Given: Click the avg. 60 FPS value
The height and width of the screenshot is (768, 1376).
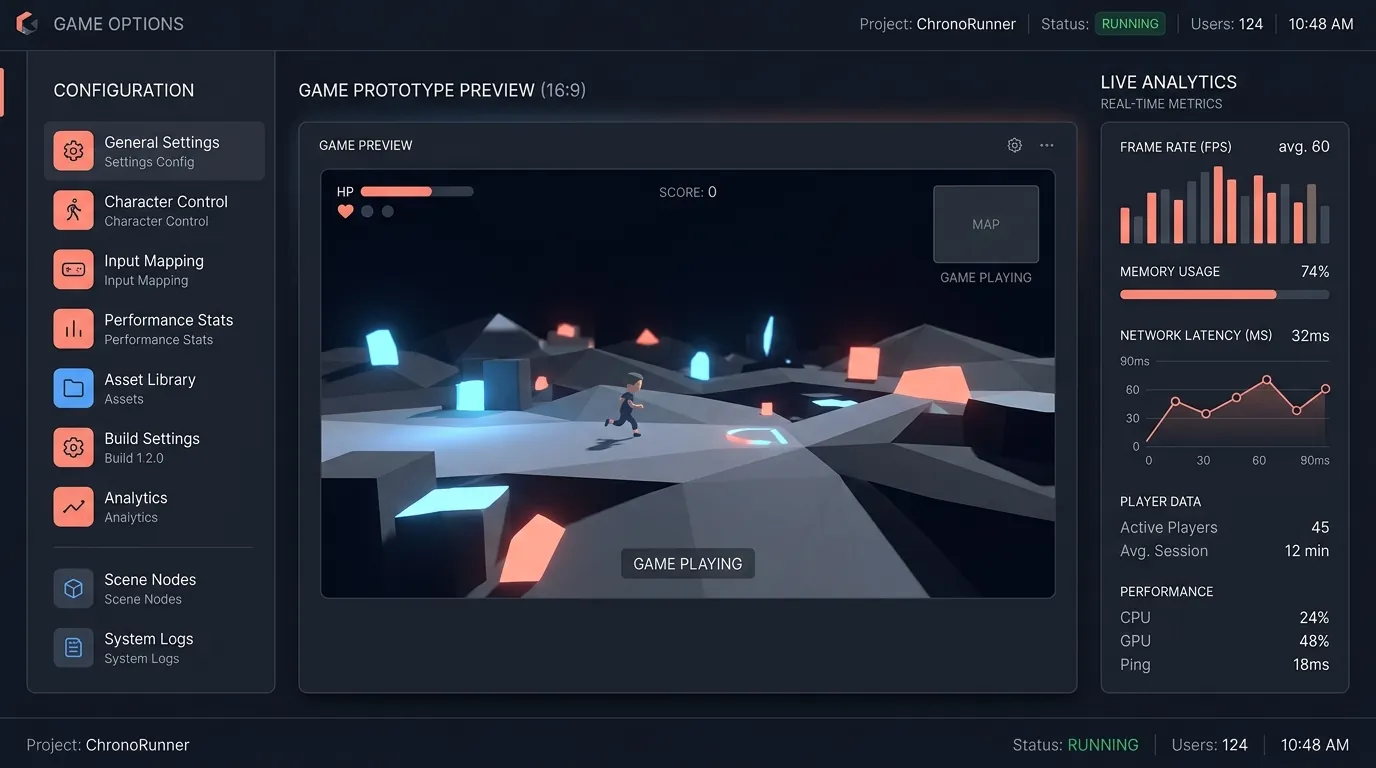Looking at the screenshot, I should coord(1304,146).
